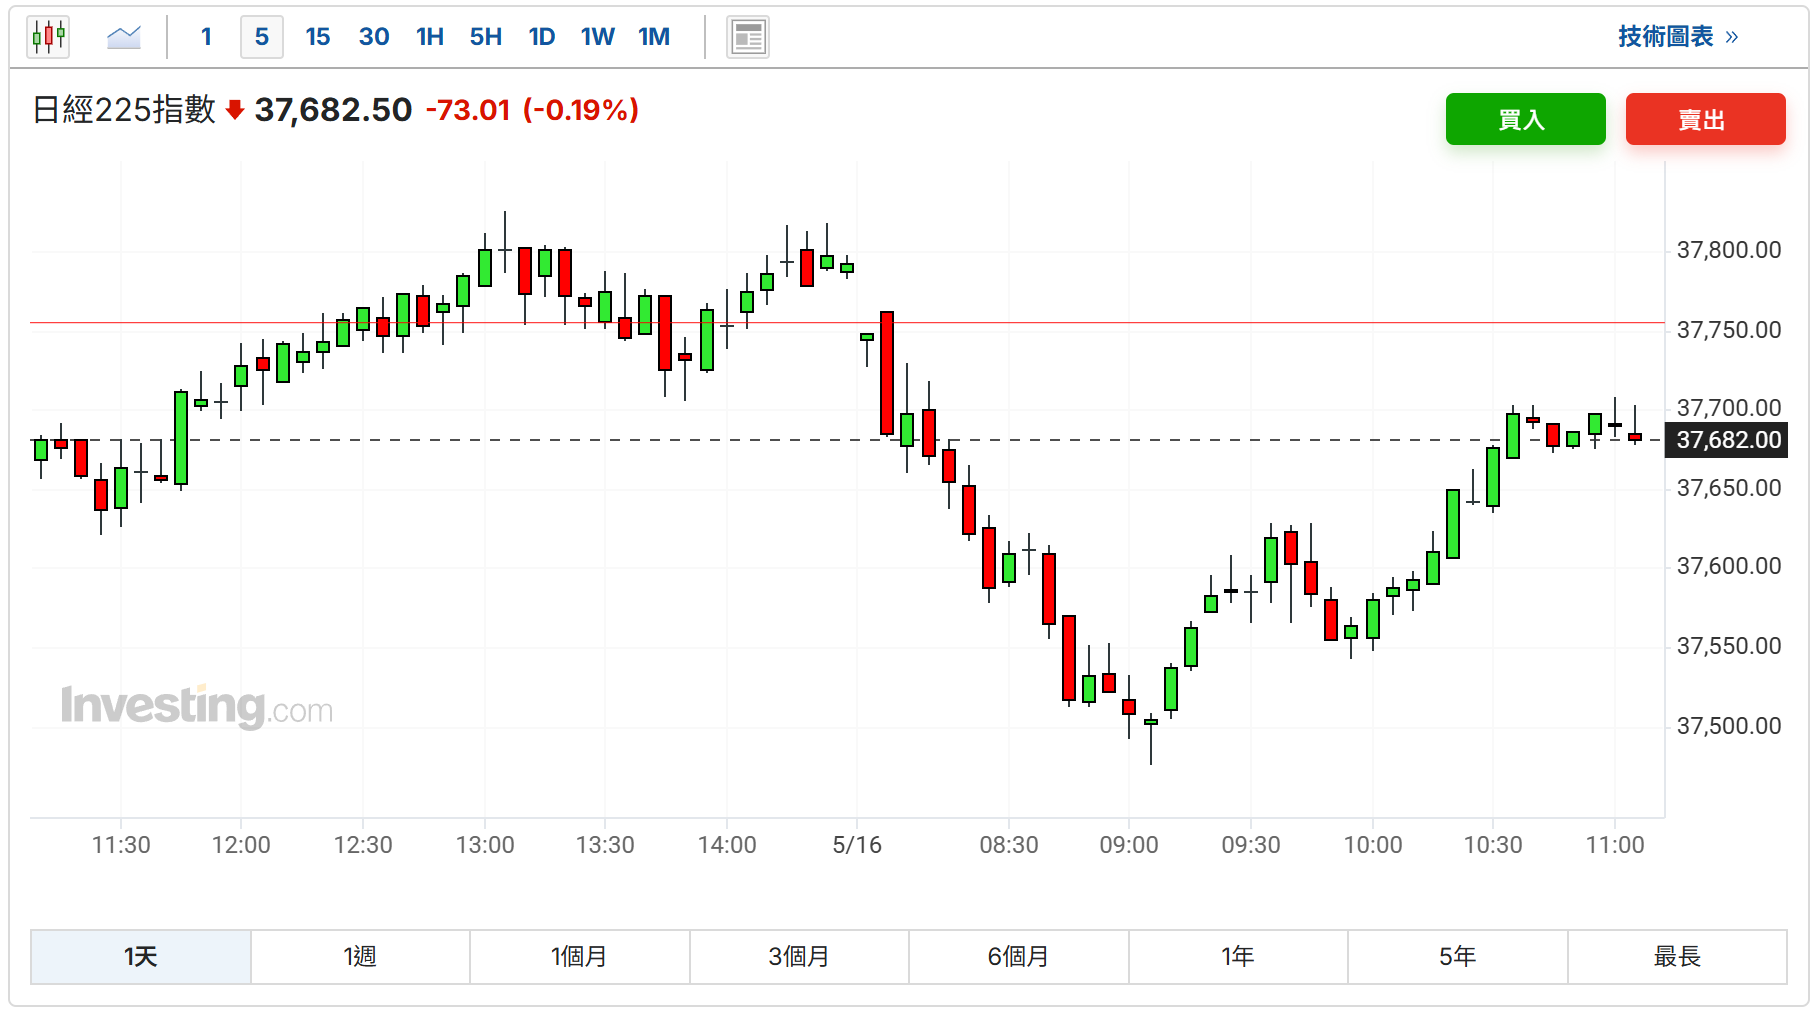Select 1W interval

[x=598, y=37]
